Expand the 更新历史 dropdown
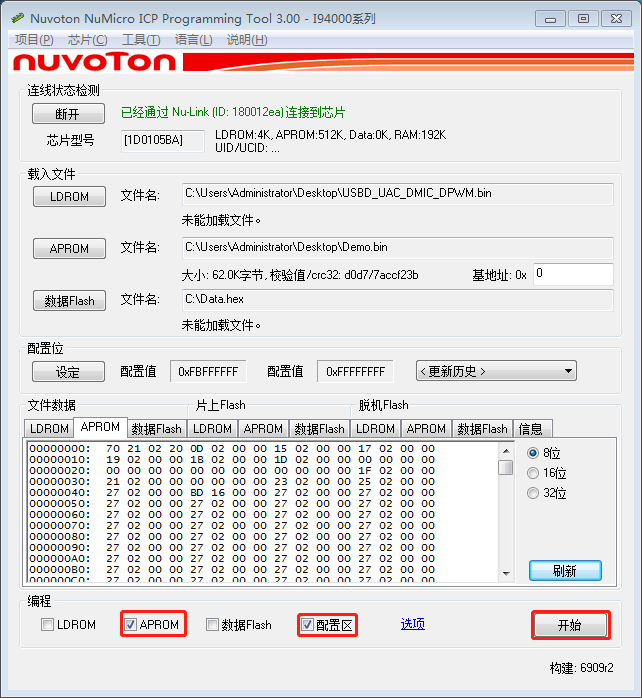Image resolution: width=642 pixels, height=698 pixels. pyautogui.click(x=496, y=371)
